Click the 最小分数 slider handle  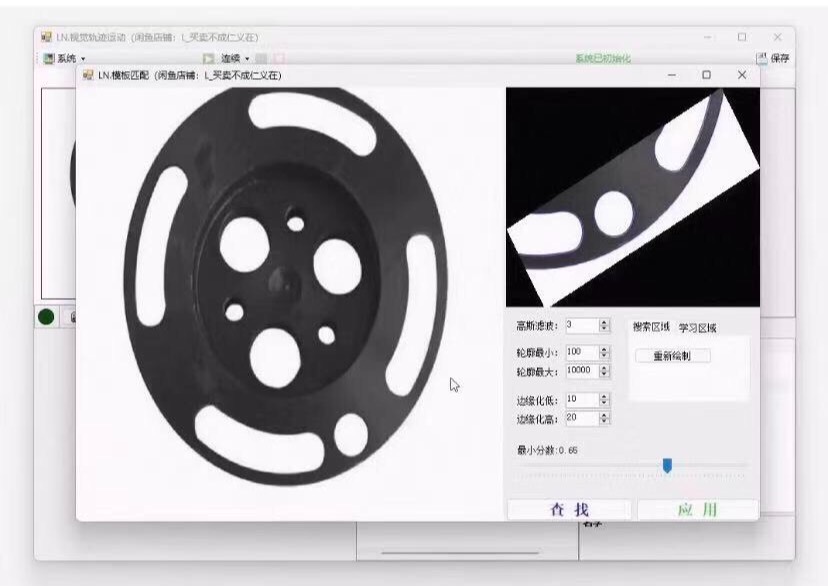tap(667, 465)
